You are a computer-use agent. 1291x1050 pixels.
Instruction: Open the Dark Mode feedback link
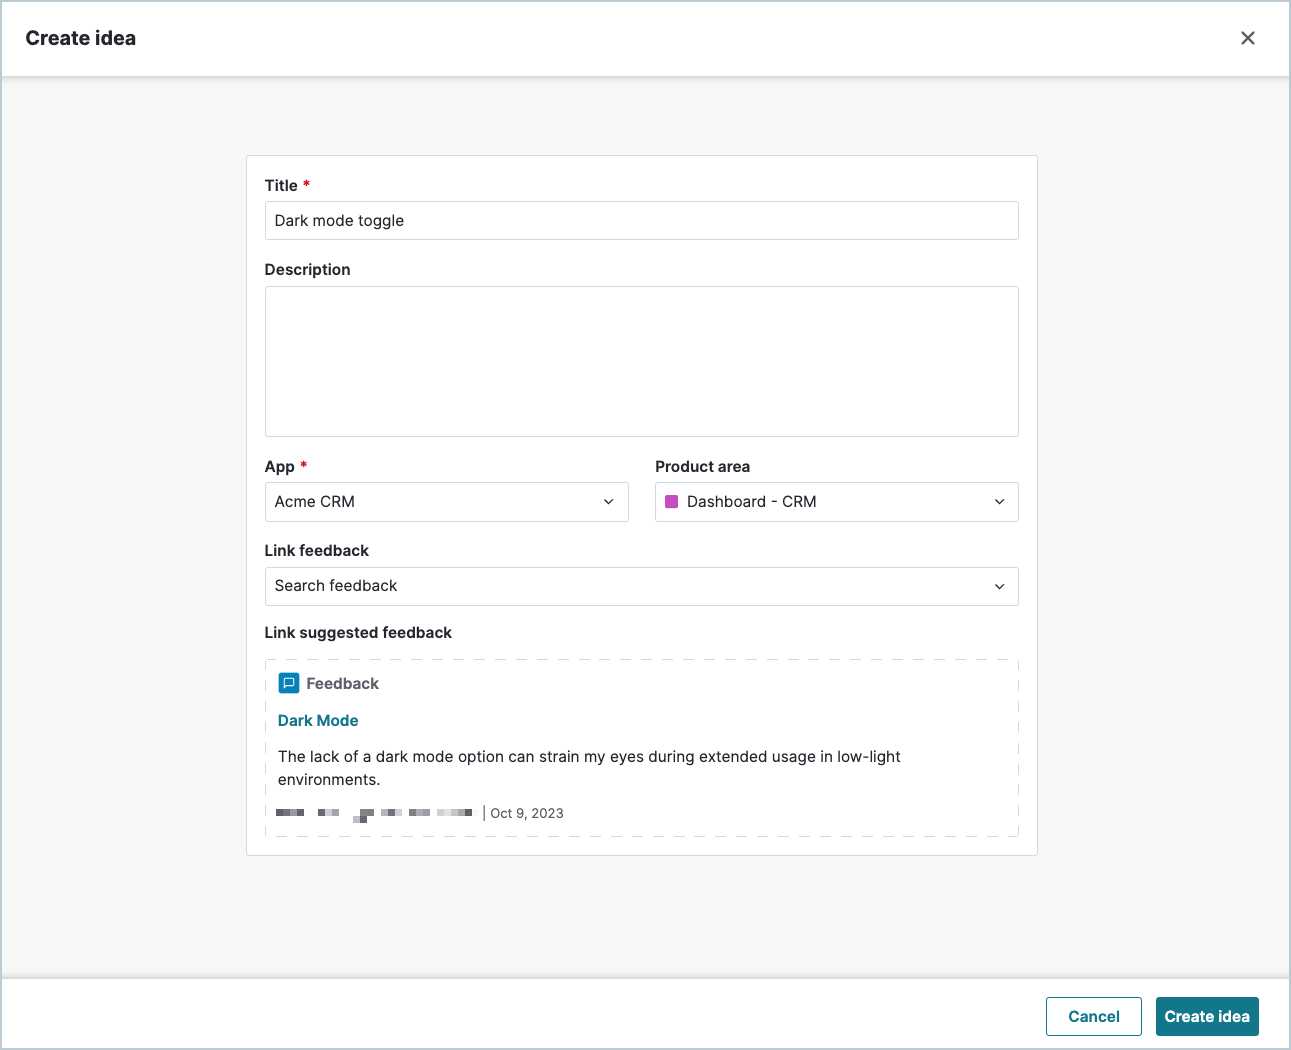point(318,721)
